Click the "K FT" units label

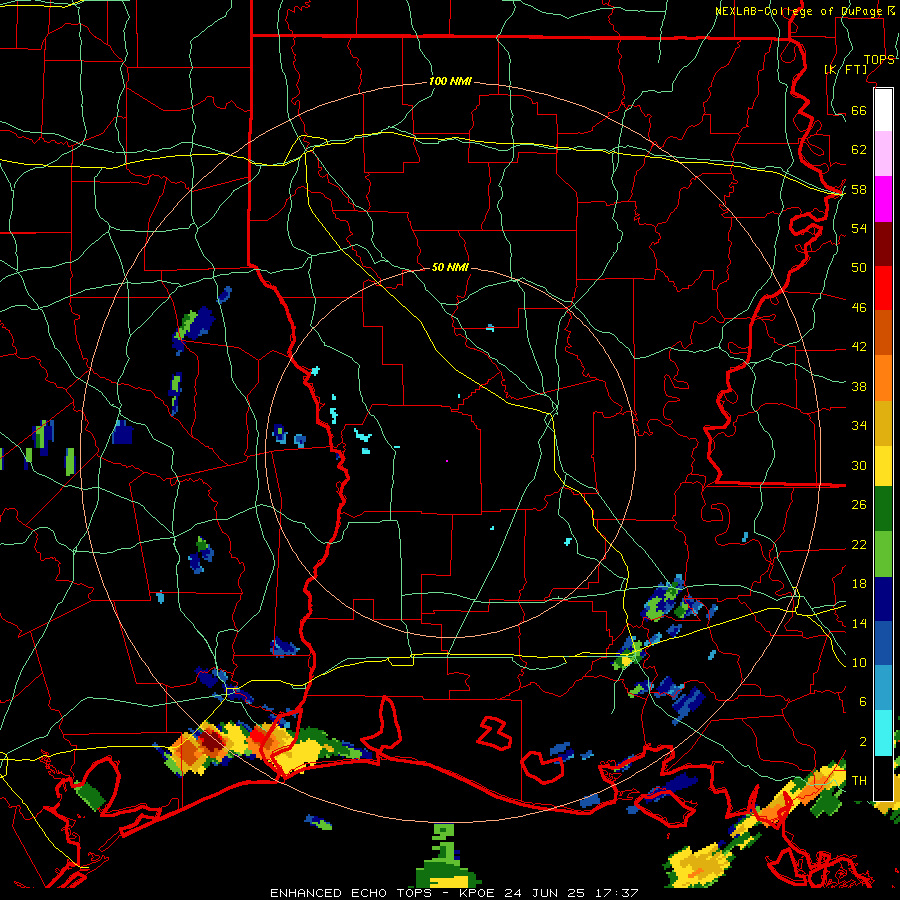point(845,69)
